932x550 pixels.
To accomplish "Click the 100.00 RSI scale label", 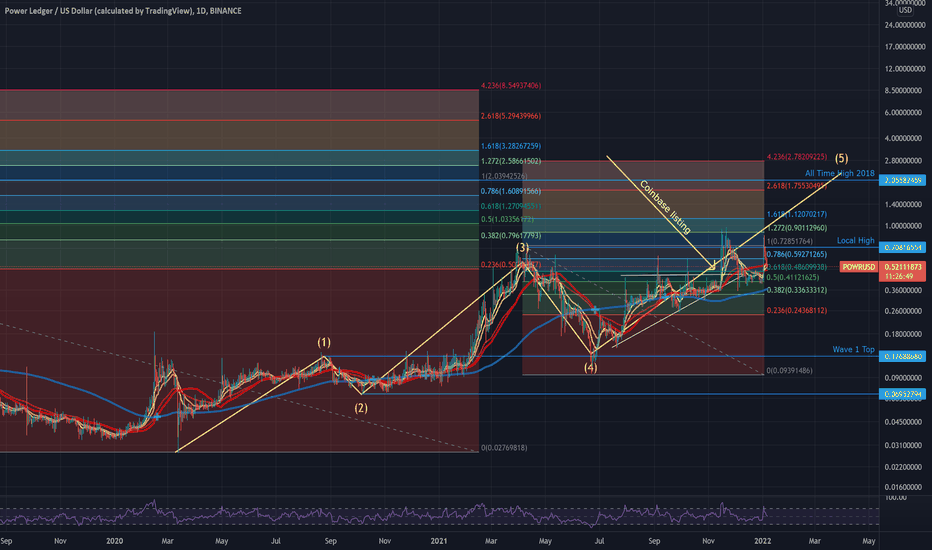I will [x=896, y=497].
